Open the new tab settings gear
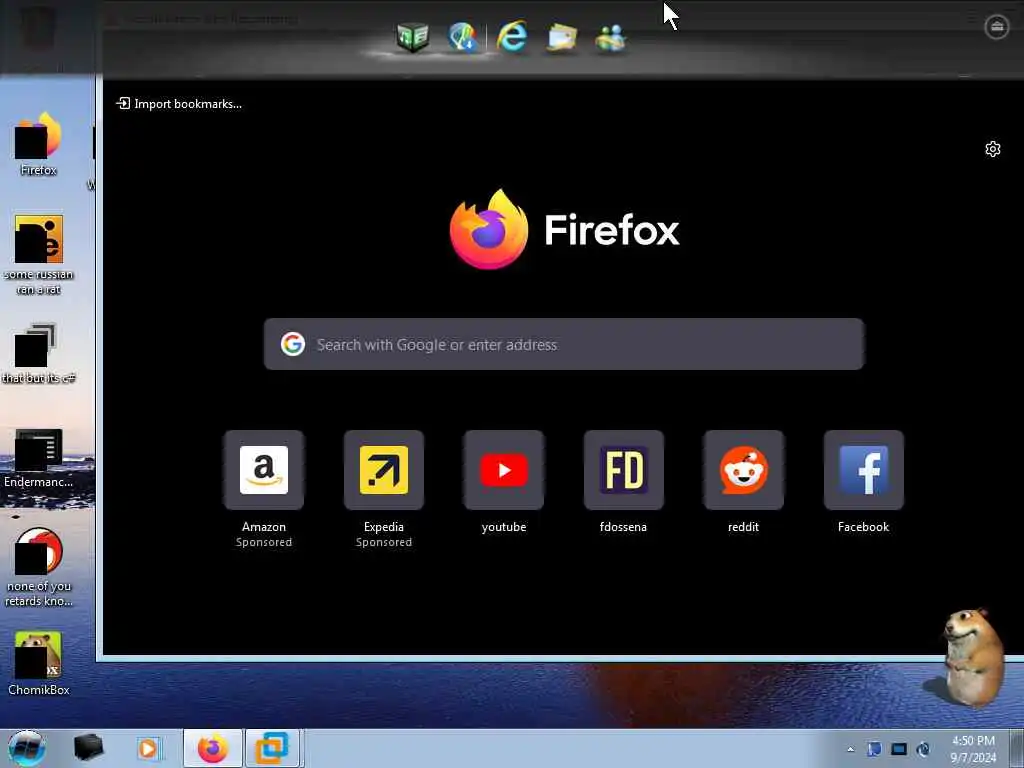The height and width of the screenshot is (768, 1024). coord(993,149)
